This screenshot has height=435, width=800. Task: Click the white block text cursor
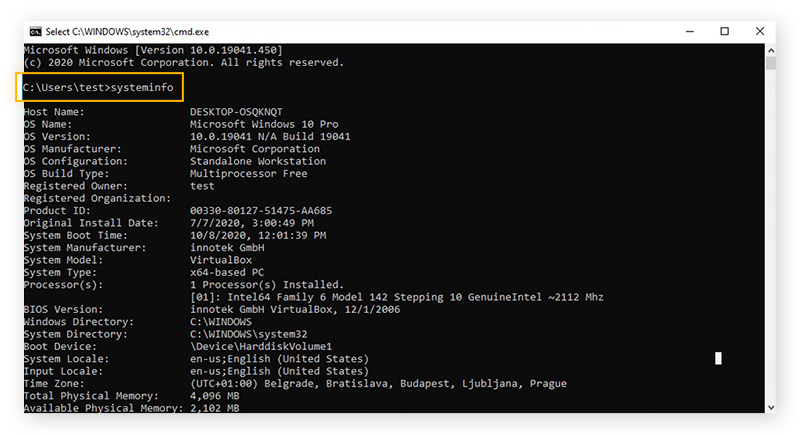tap(718, 358)
